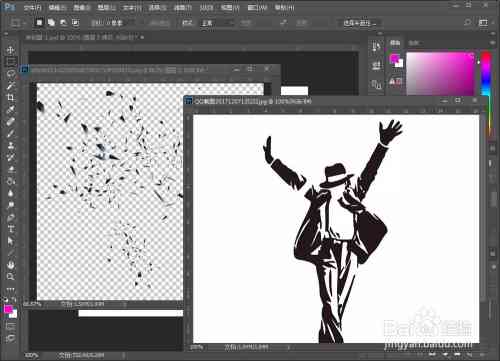Select the Crop tool
500x361 pixels.
pos(11,97)
